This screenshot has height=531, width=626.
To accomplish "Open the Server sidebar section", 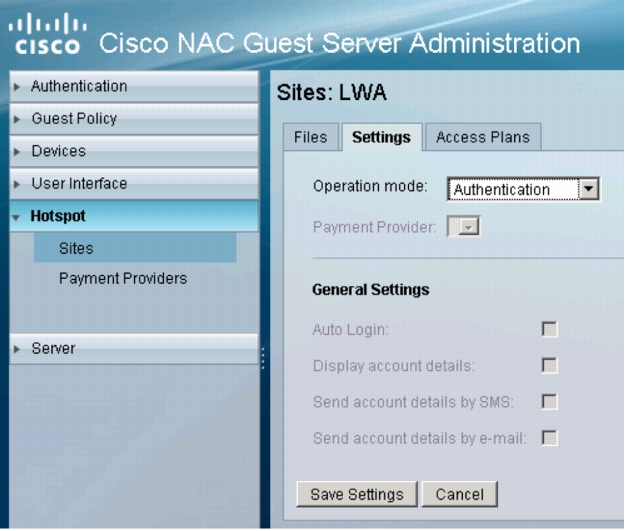I will pos(134,349).
